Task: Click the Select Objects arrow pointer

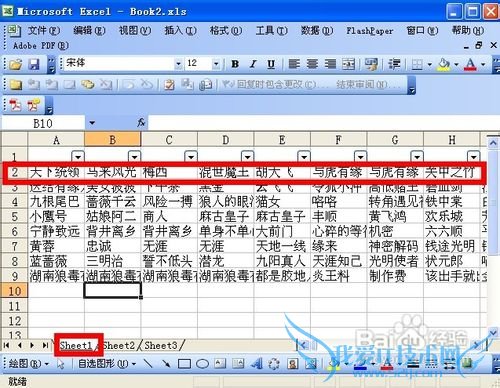Action: tap(60, 363)
